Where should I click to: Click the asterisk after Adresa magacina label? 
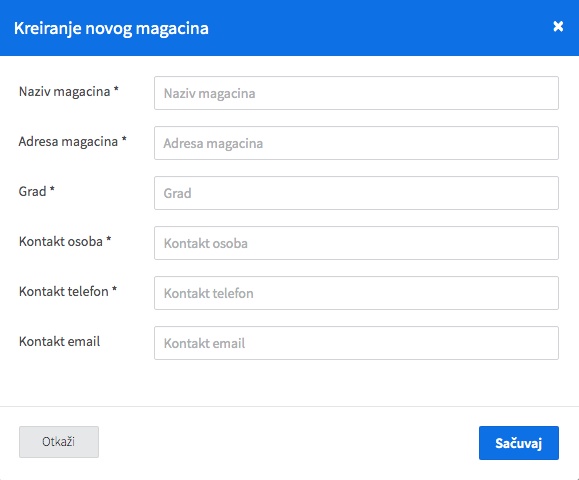tap(124, 139)
